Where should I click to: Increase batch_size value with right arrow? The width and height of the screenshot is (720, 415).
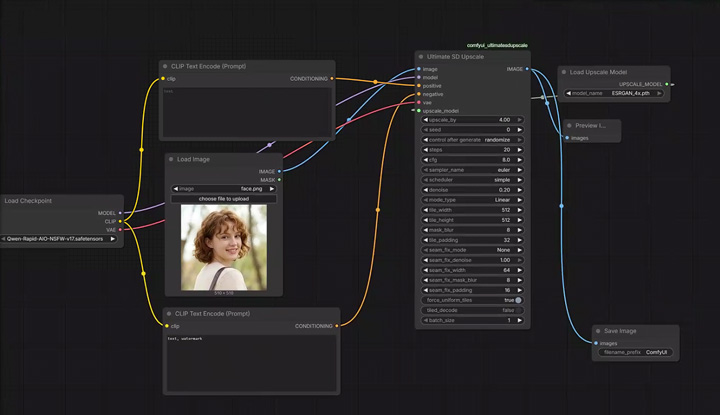520,320
